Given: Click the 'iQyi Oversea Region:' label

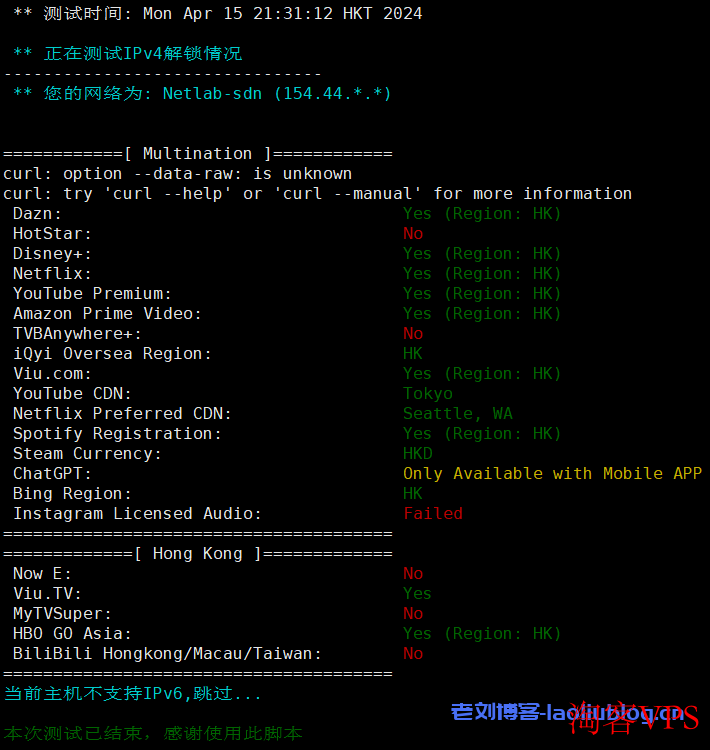Looking at the screenshot, I should click(x=112, y=353).
